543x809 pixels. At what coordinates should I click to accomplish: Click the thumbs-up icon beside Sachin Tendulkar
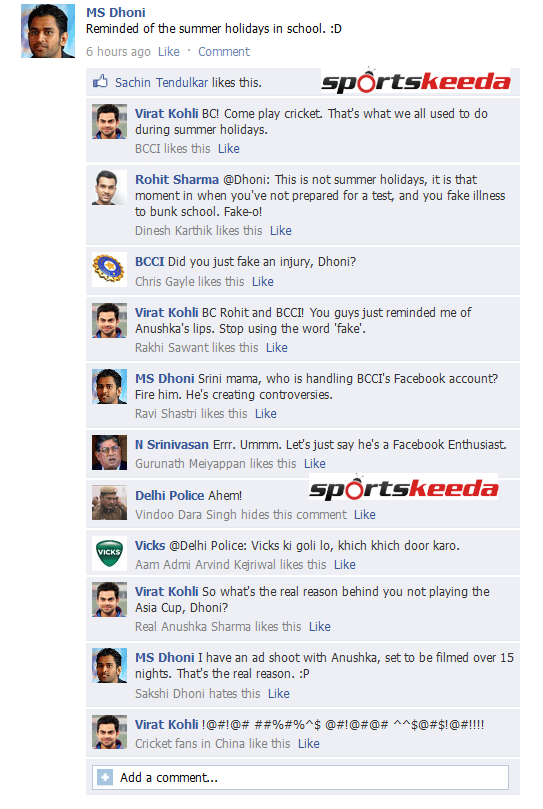(x=100, y=82)
